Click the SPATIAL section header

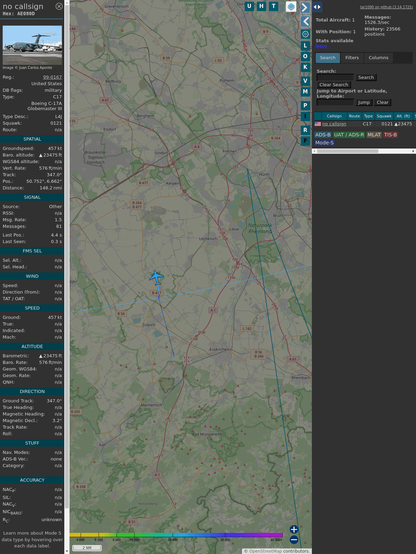click(x=32, y=139)
